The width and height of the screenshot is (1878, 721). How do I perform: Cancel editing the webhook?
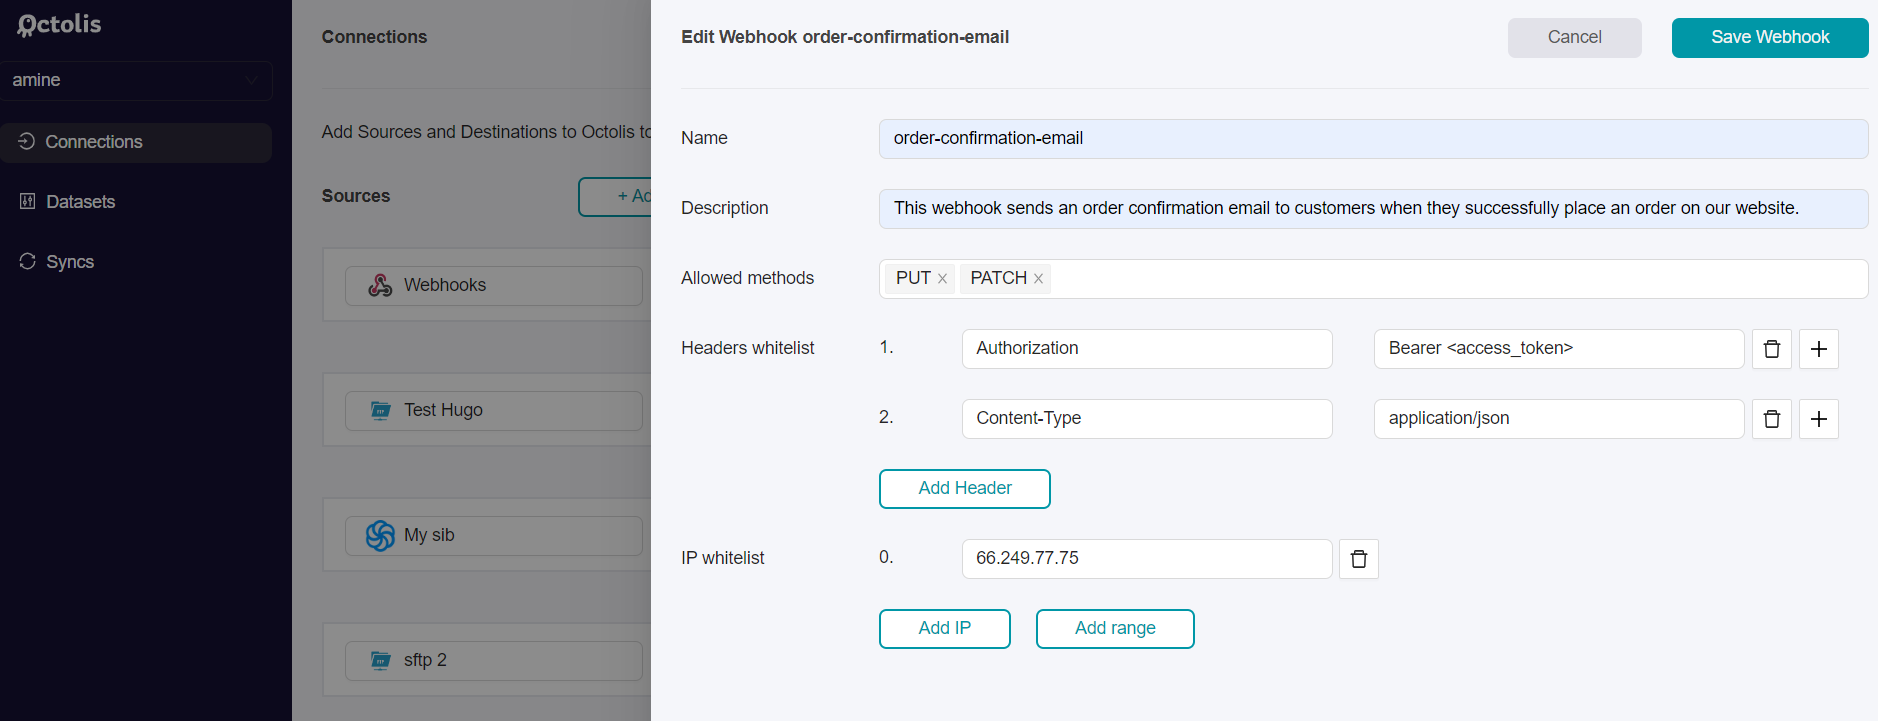[1574, 38]
